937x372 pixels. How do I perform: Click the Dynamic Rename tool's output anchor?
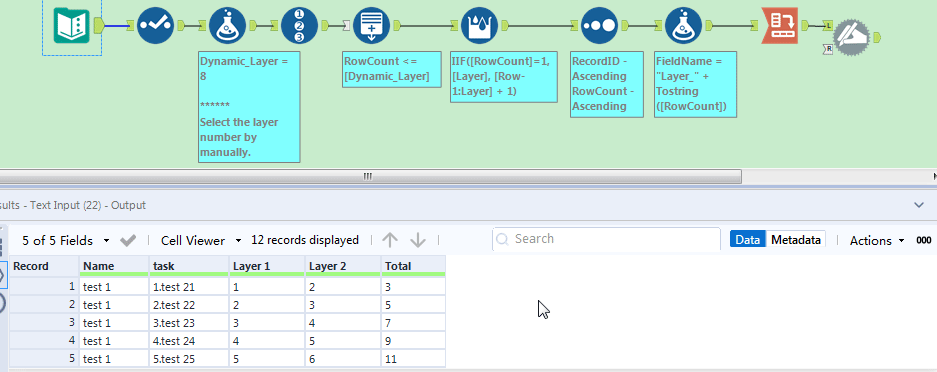[877, 38]
